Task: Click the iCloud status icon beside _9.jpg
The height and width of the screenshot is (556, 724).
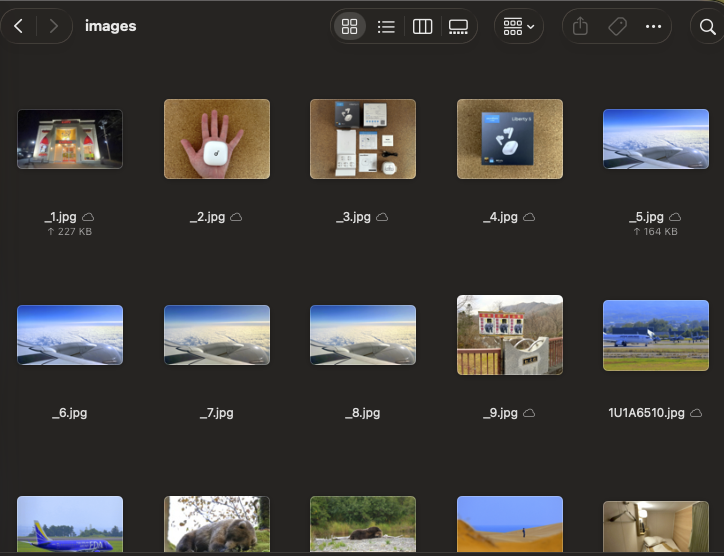Action: click(x=529, y=413)
